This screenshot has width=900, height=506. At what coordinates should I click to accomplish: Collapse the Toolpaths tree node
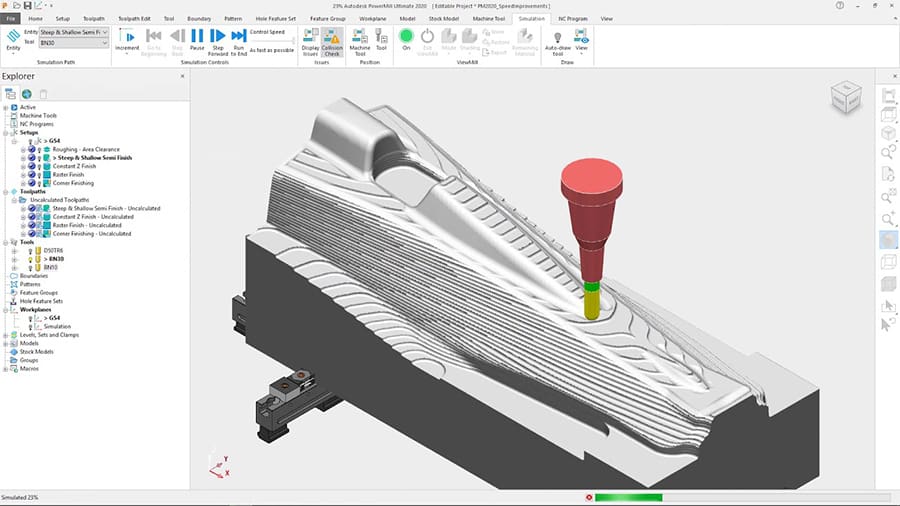click(x=6, y=192)
